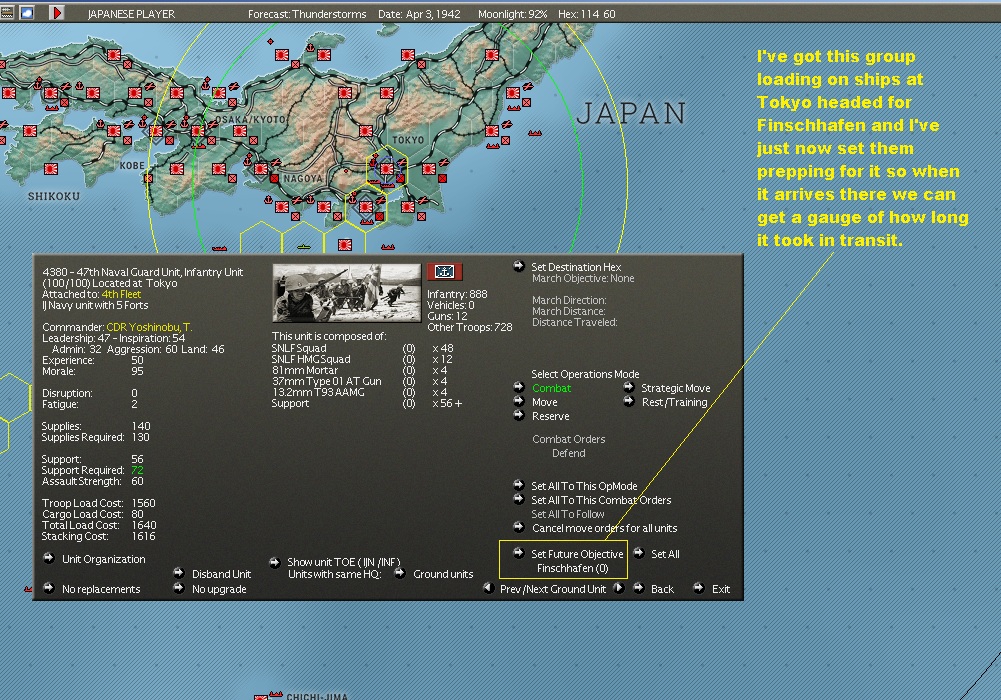Click the TOKYO map label
The height and width of the screenshot is (700, 1001).
tap(408, 140)
